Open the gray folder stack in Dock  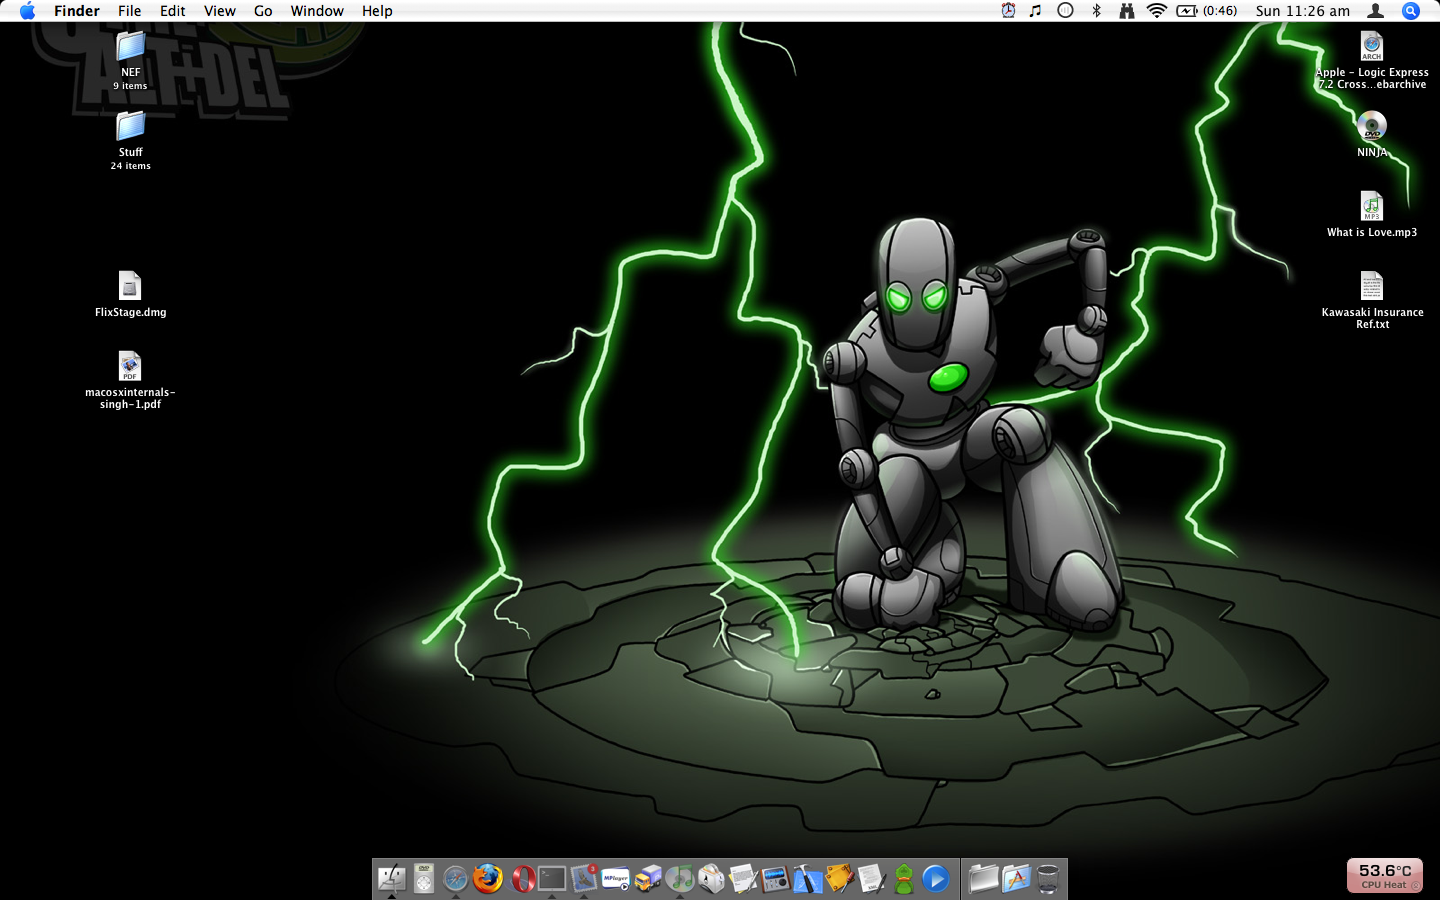[984, 879]
